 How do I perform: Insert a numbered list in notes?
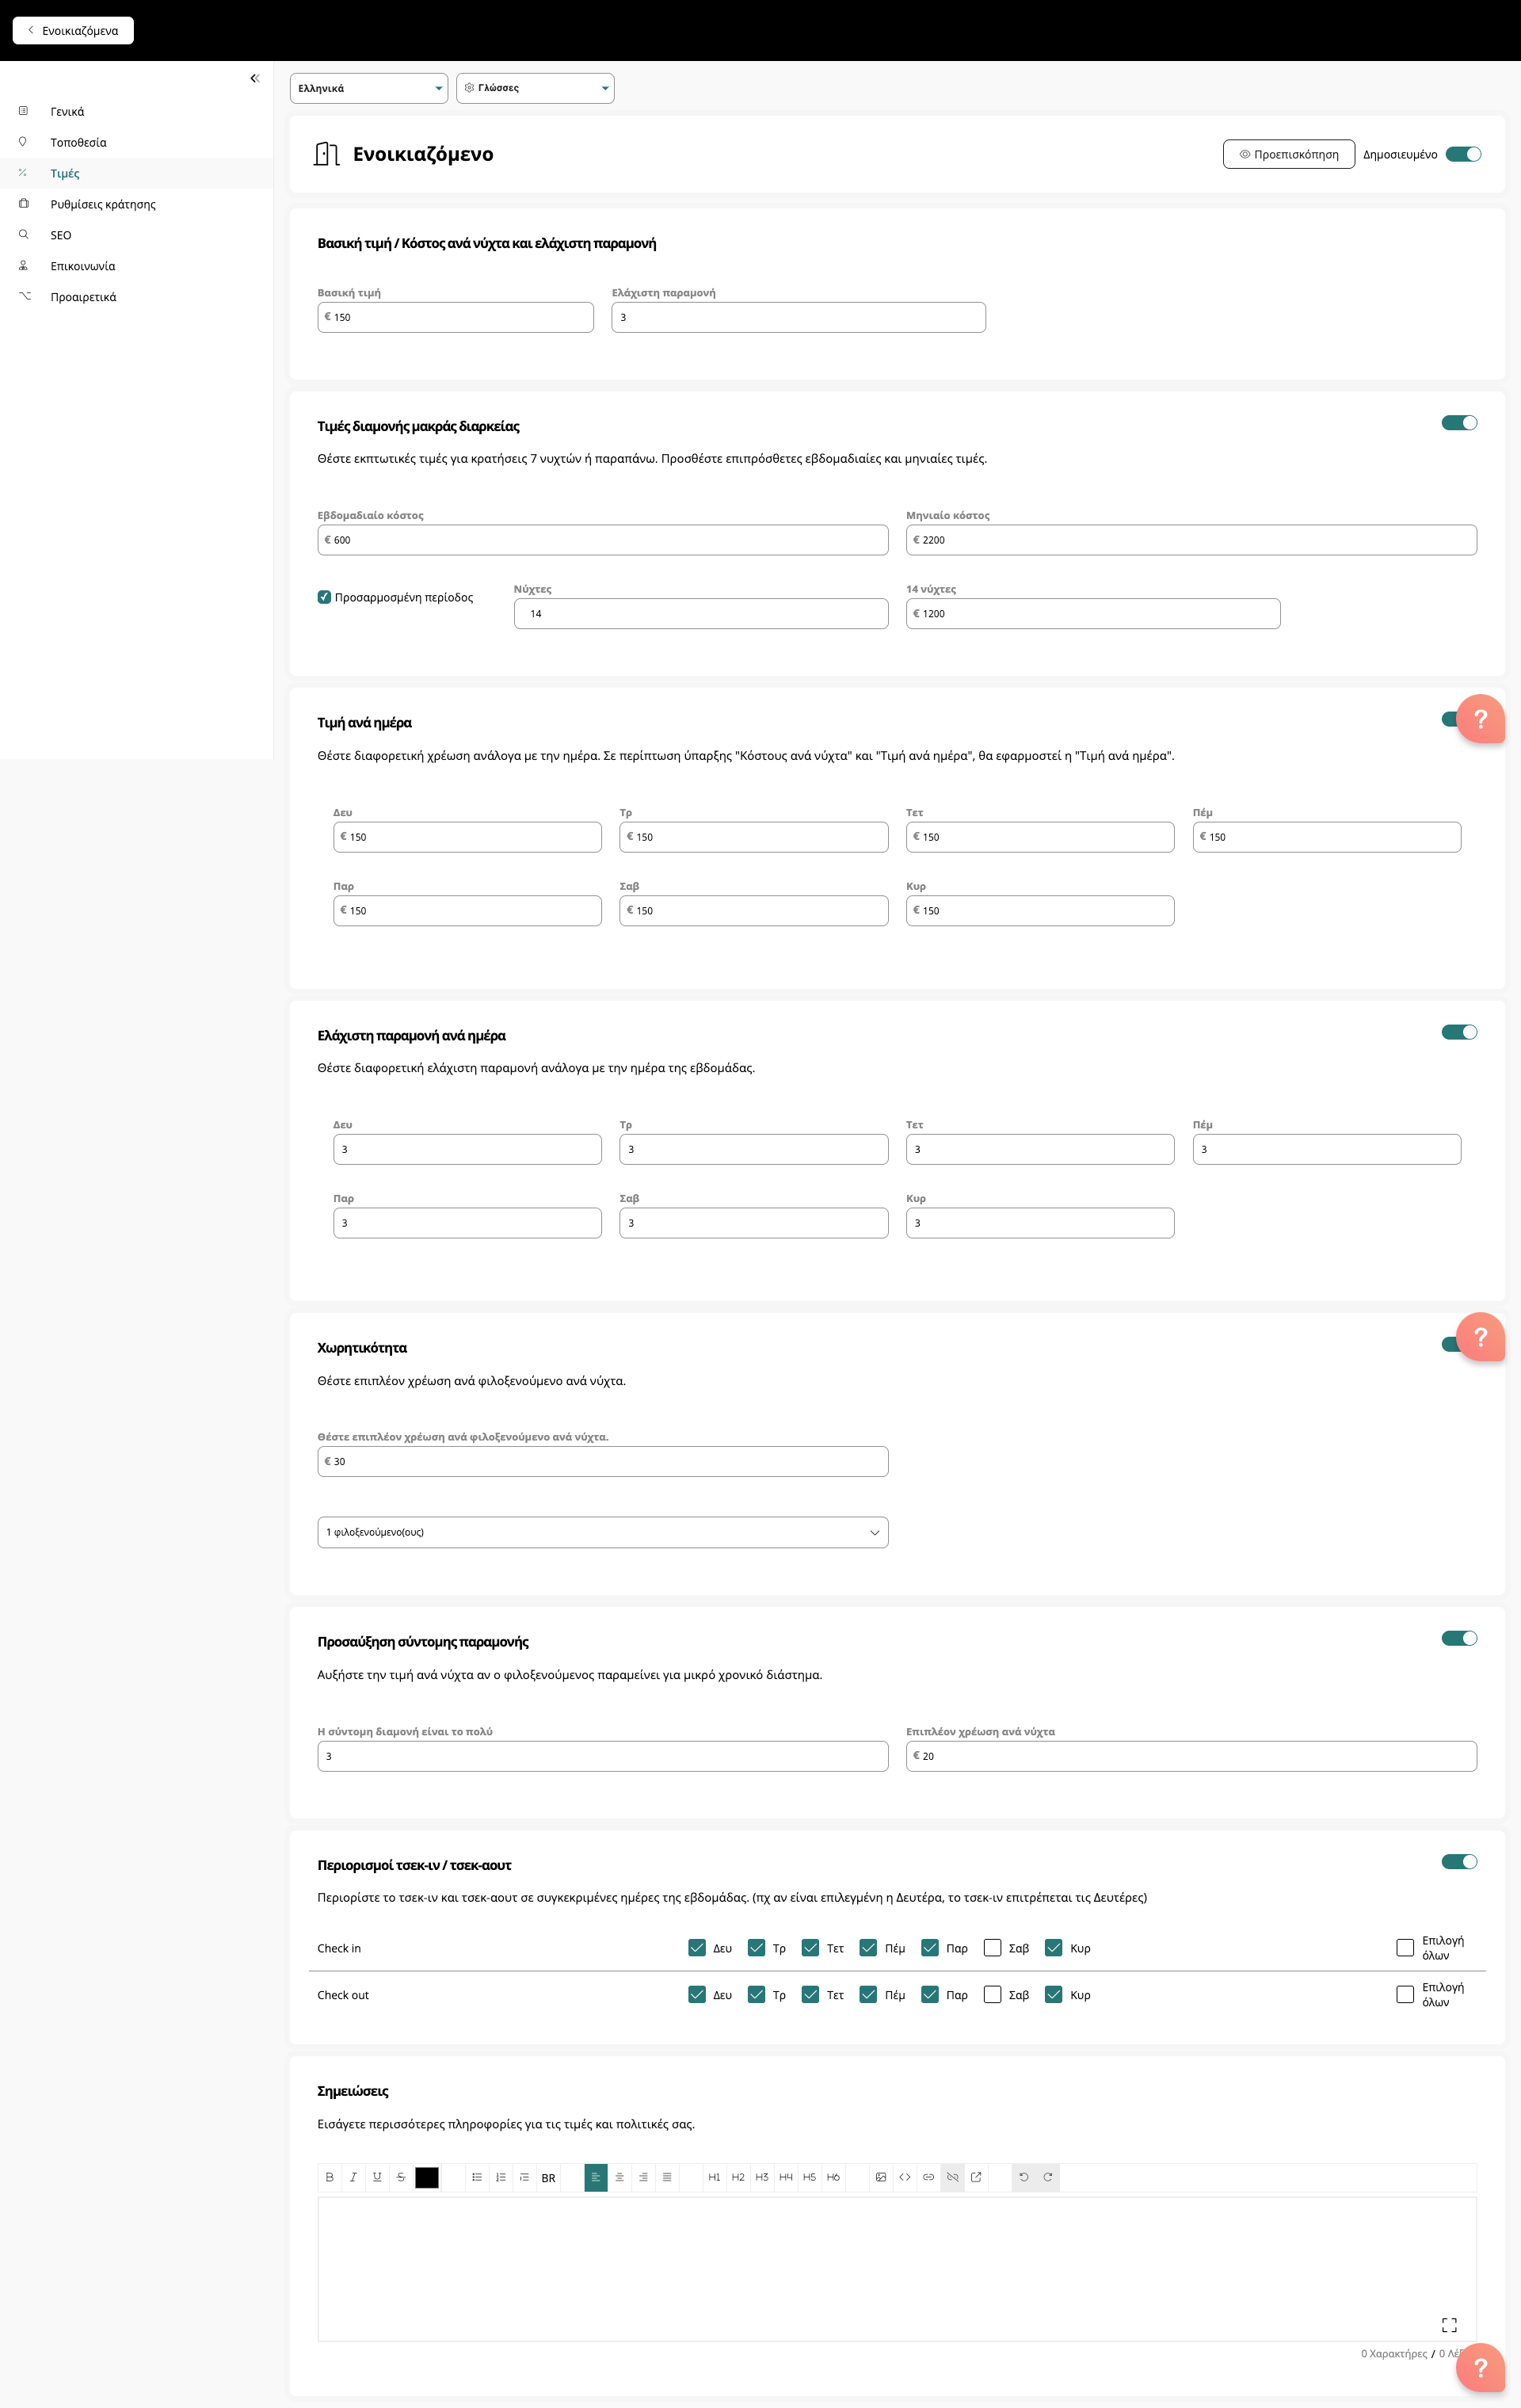tap(501, 2177)
